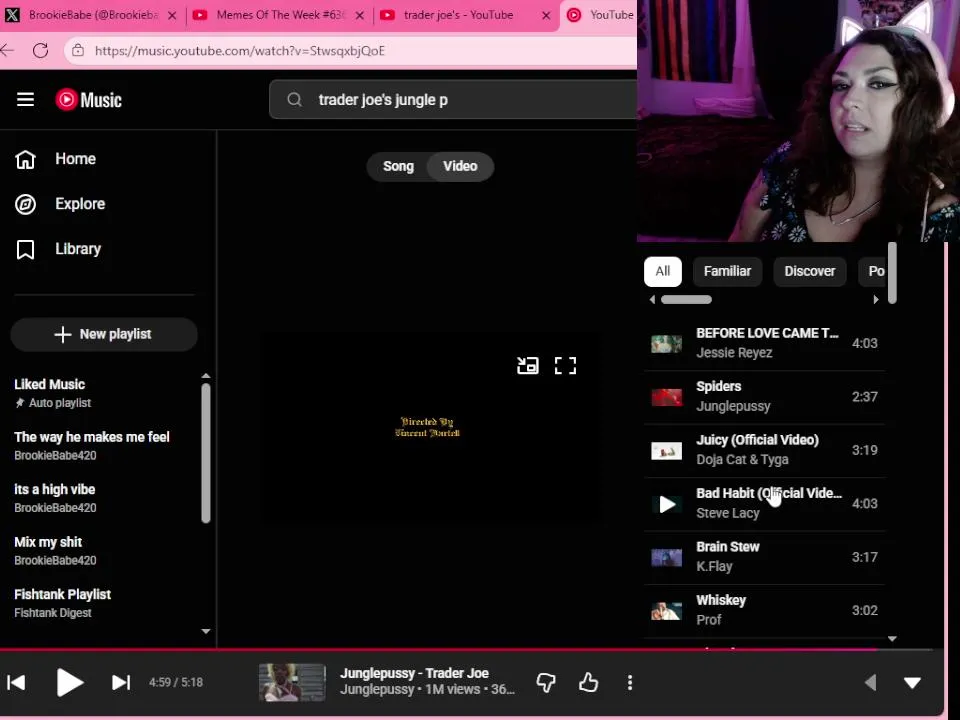
Task: Open Liked Music auto playlist
Action: pyautogui.click(x=53, y=393)
